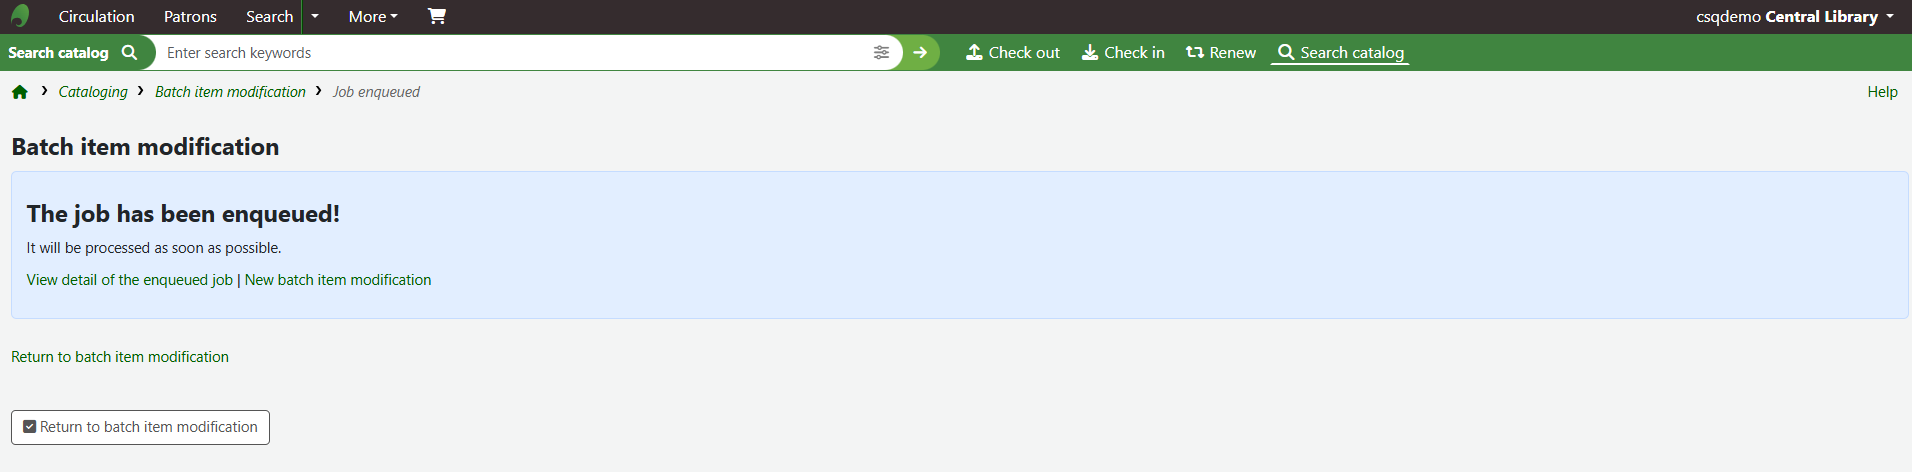Click the Renew toolbar item
This screenshot has height=472, width=1912.
1221,53
